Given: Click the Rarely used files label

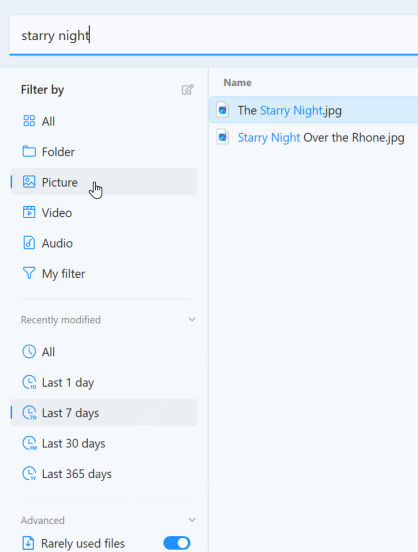Looking at the screenshot, I should (x=83, y=543).
